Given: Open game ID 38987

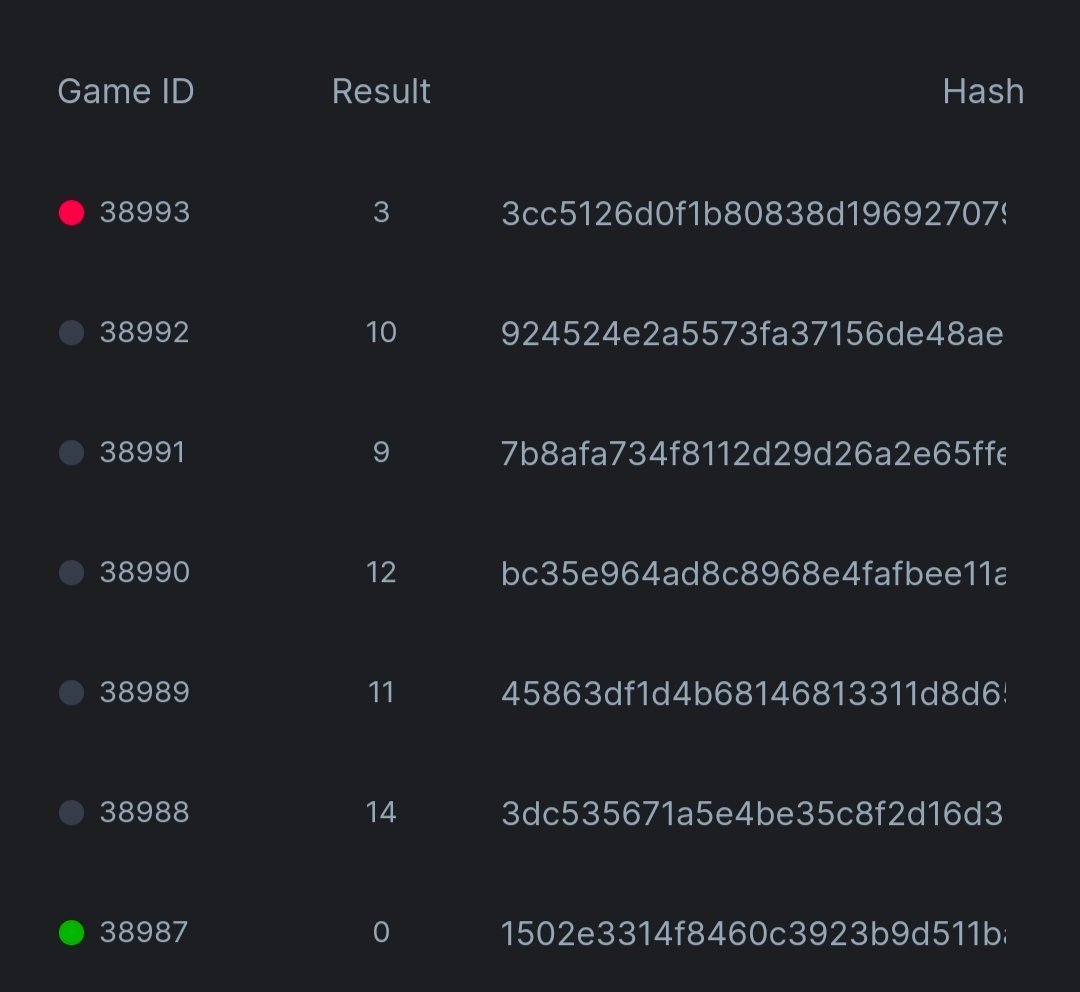Looking at the screenshot, I should pyautogui.click(x=145, y=932).
